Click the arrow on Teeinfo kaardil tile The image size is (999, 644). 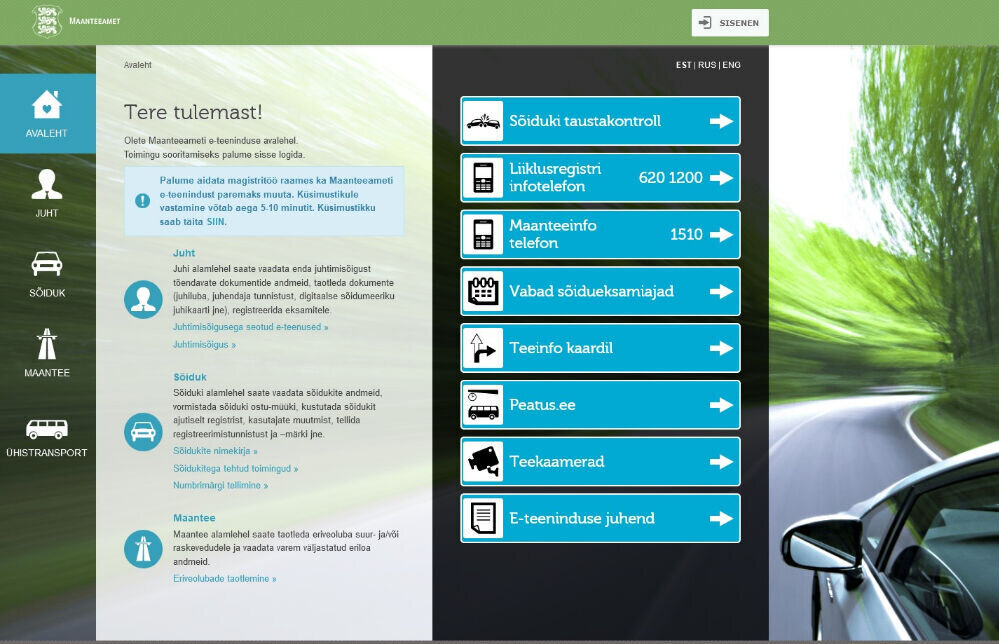coord(721,348)
